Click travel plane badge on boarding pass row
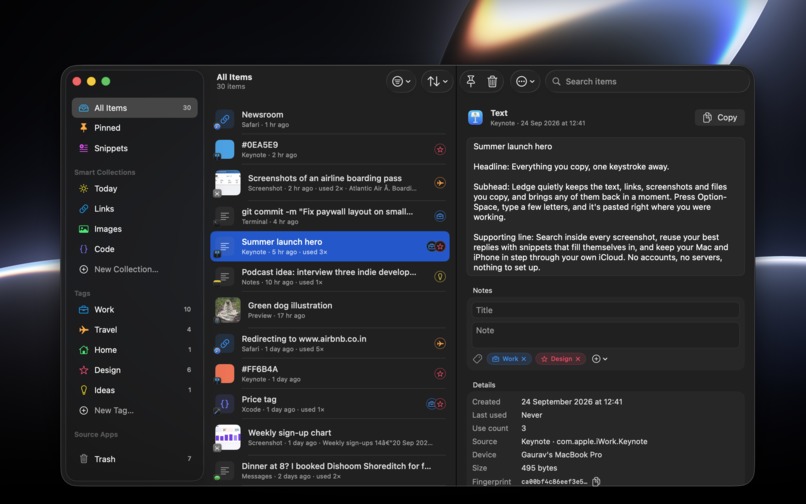 440,183
